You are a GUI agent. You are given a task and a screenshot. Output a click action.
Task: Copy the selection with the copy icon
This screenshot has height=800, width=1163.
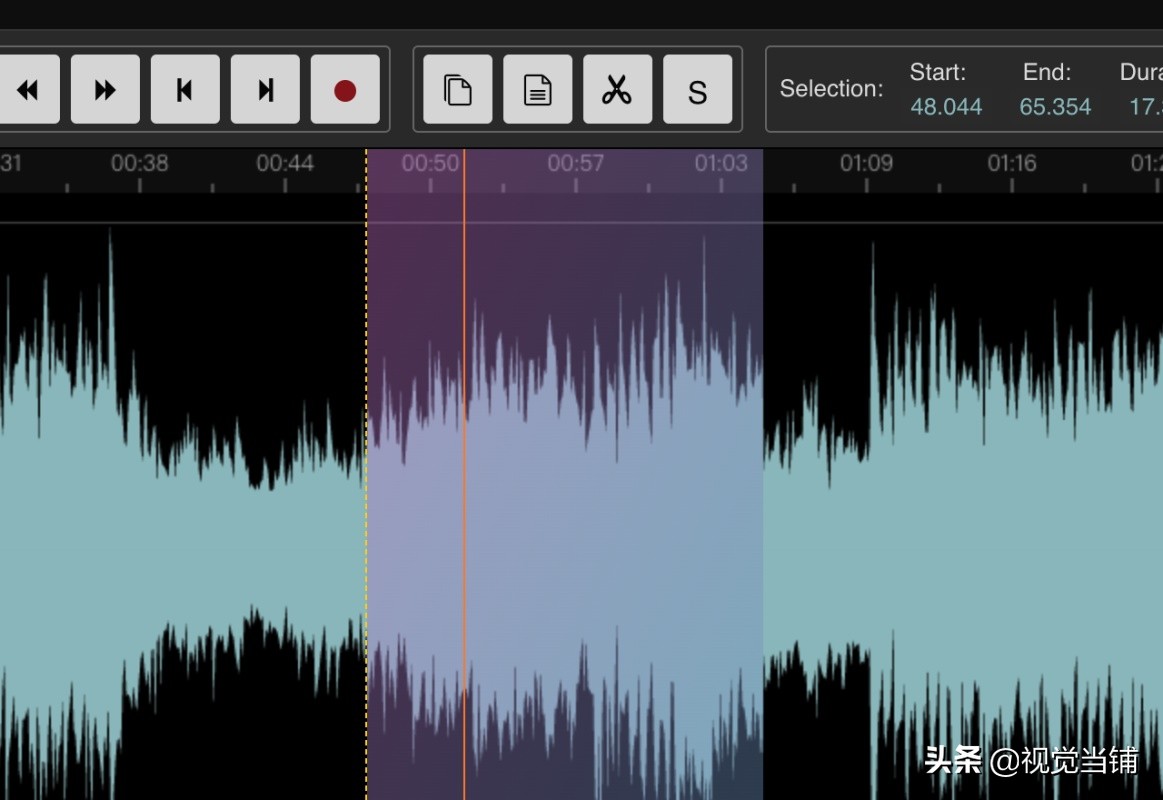tap(458, 89)
